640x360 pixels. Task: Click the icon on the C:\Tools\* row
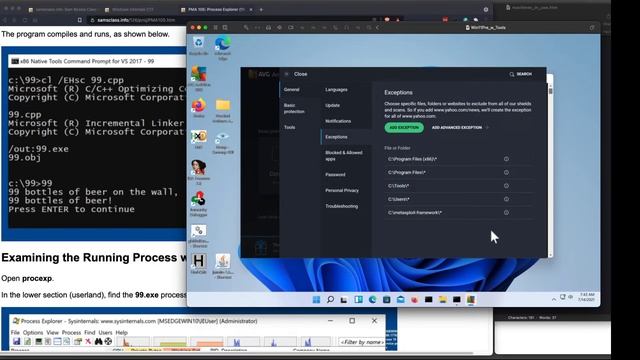click(506, 186)
